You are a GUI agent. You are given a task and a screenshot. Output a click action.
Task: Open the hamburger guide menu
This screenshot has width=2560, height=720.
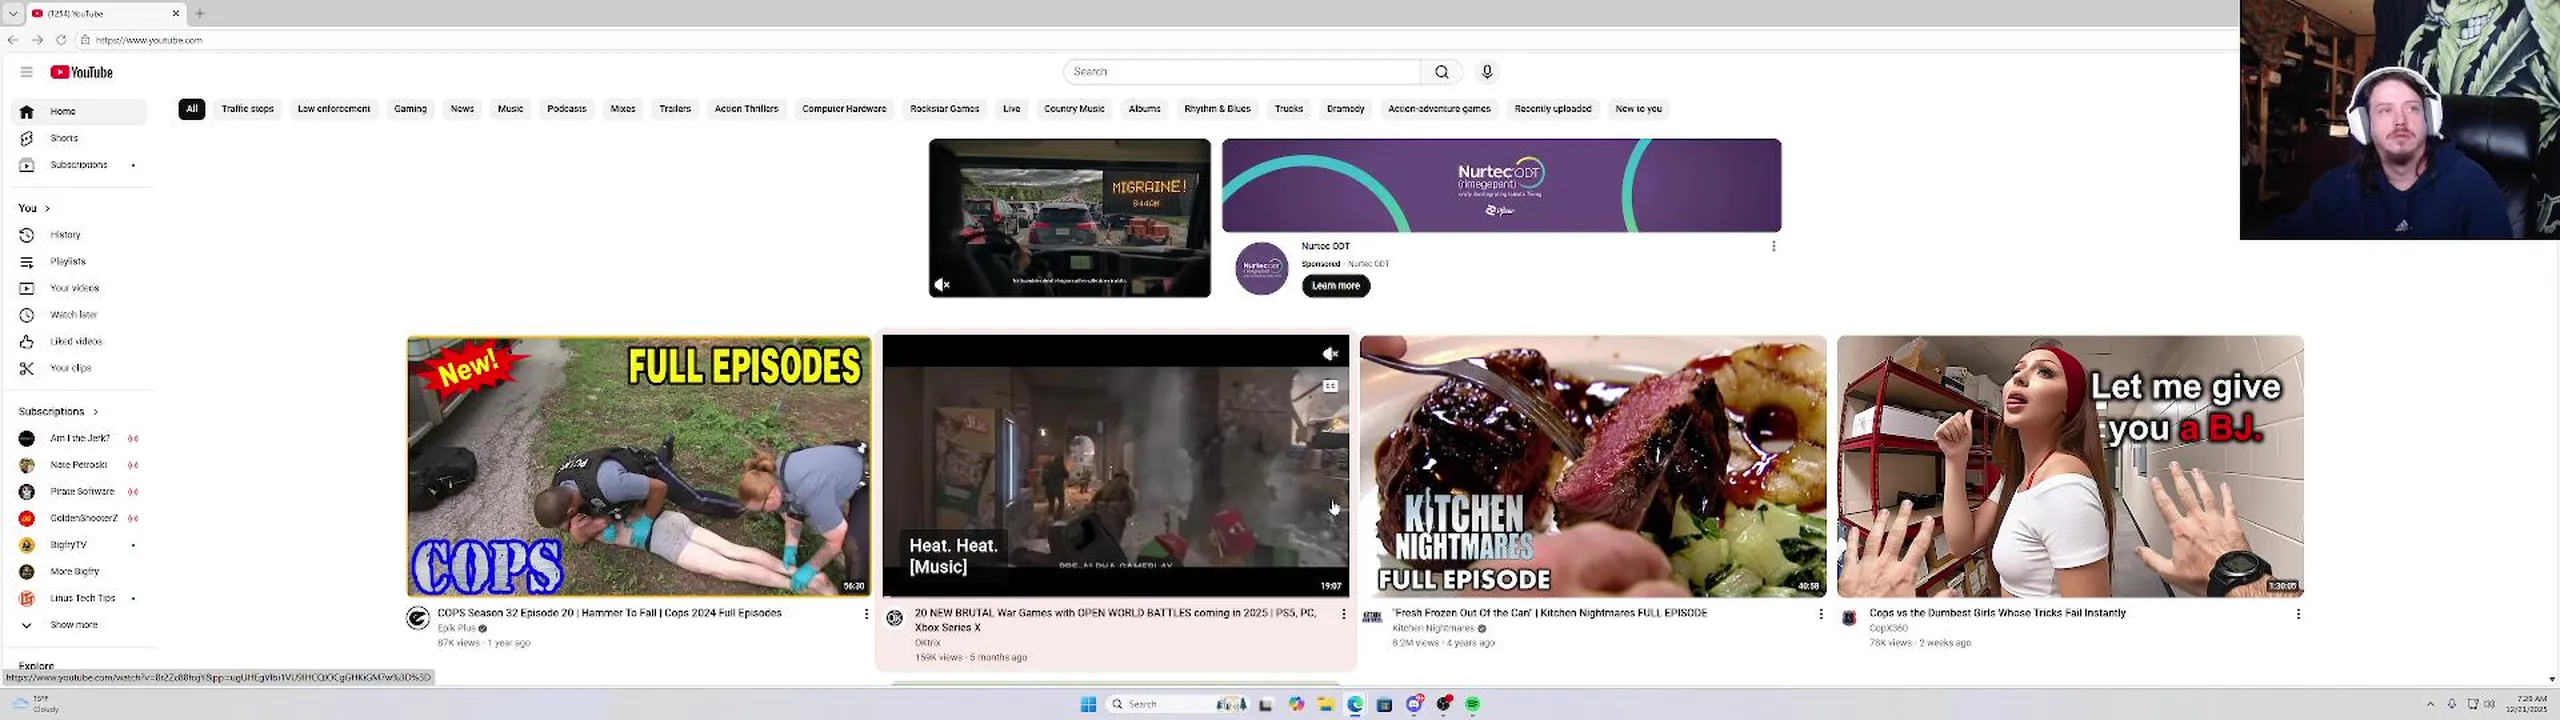[x=27, y=72]
